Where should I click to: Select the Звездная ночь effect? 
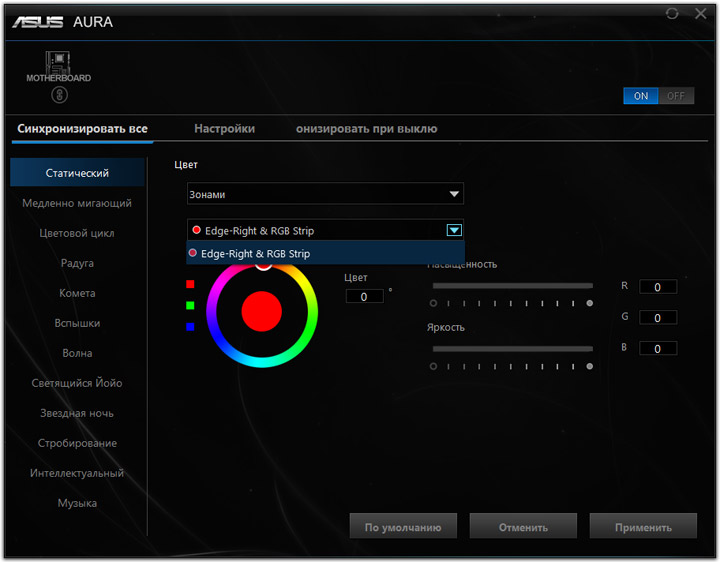point(77,413)
